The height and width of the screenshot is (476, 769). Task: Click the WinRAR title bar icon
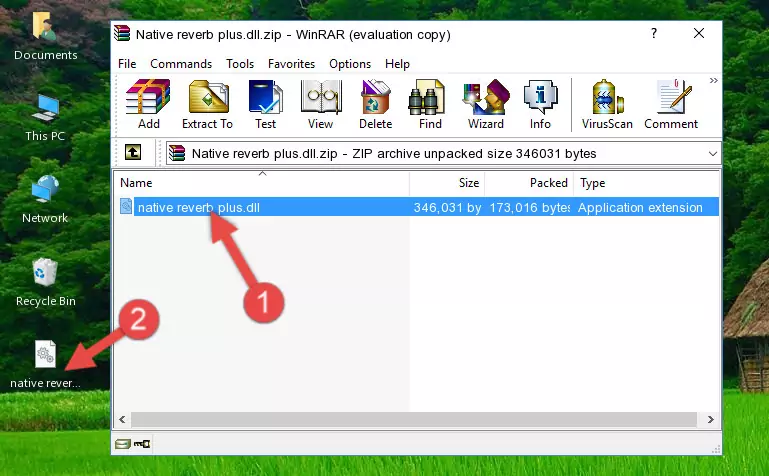(x=122, y=33)
